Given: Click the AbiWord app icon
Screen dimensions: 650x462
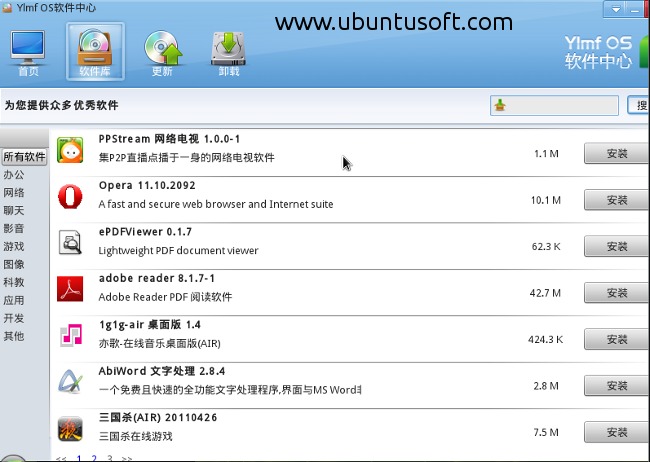Looking at the screenshot, I should point(70,382).
